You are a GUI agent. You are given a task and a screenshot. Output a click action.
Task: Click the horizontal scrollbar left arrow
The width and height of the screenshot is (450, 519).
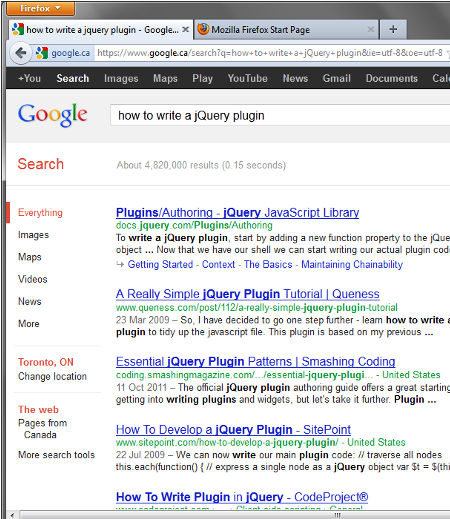point(12,515)
